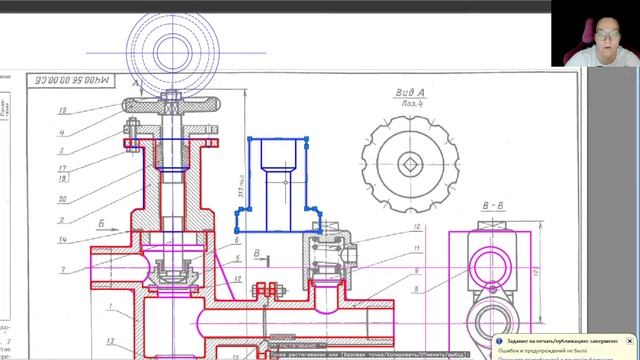Image resolution: width=640 pixels, height=360 pixels.
Task: Close the print job completed notification
Action: (x=630, y=341)
